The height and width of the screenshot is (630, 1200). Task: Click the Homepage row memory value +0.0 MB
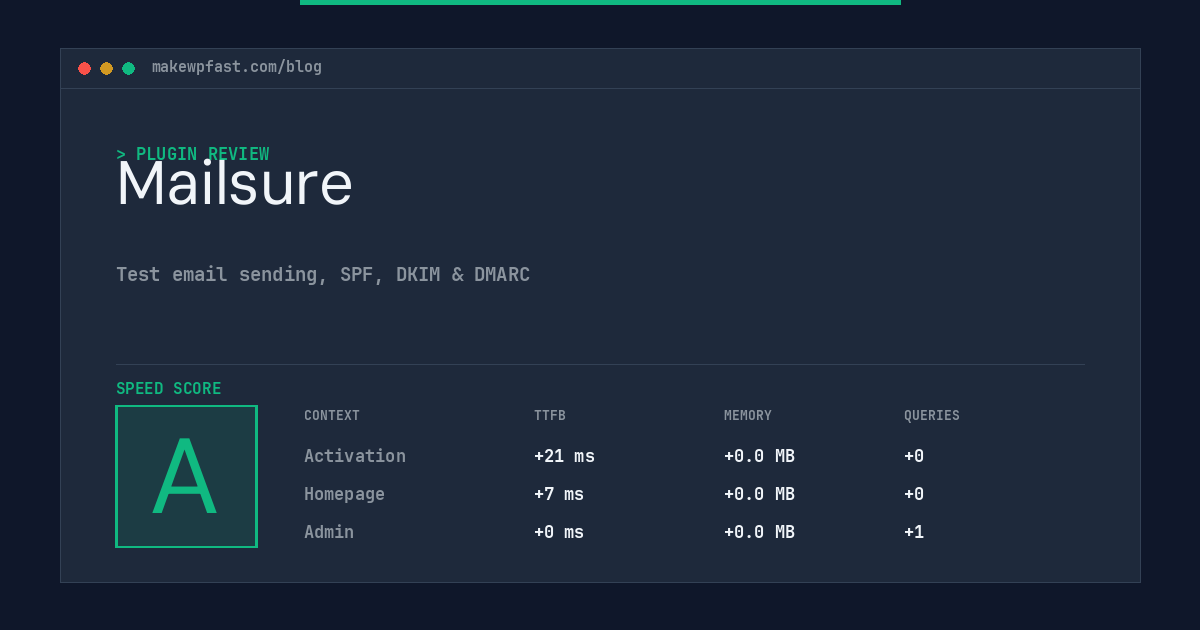coord(759,494)
